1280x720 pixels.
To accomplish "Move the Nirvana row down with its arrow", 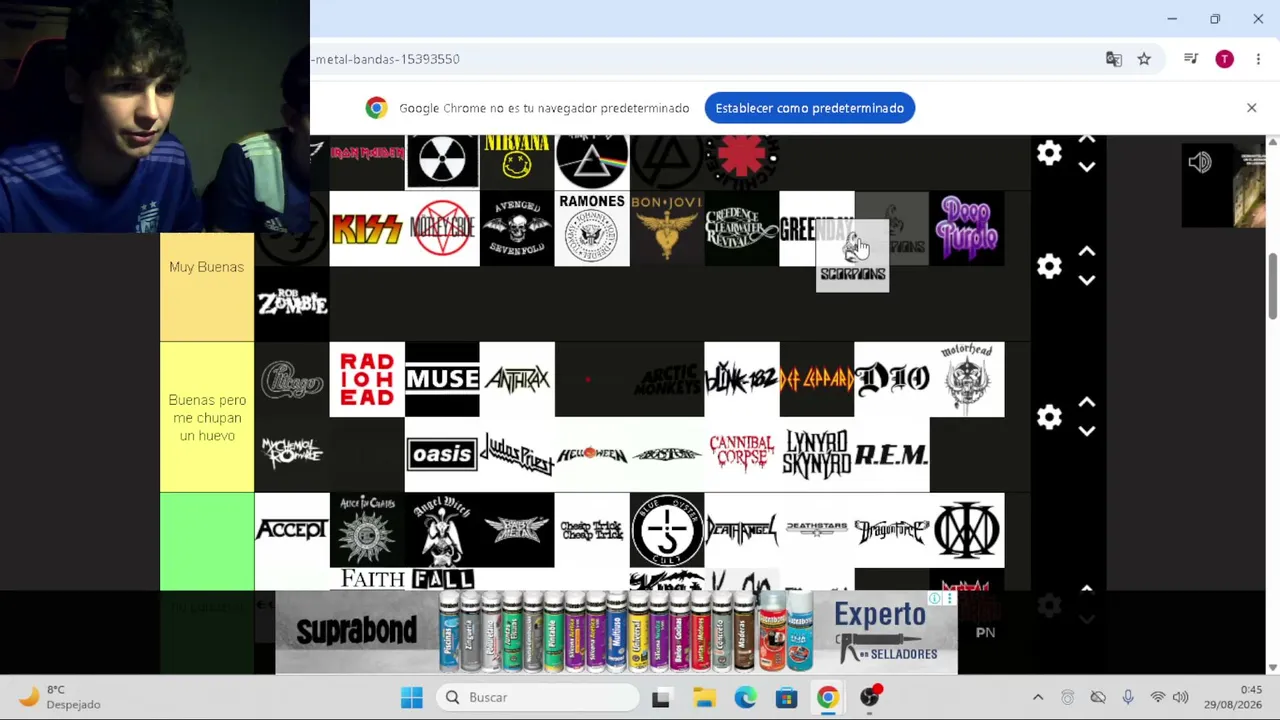I will coord(1087,167).
